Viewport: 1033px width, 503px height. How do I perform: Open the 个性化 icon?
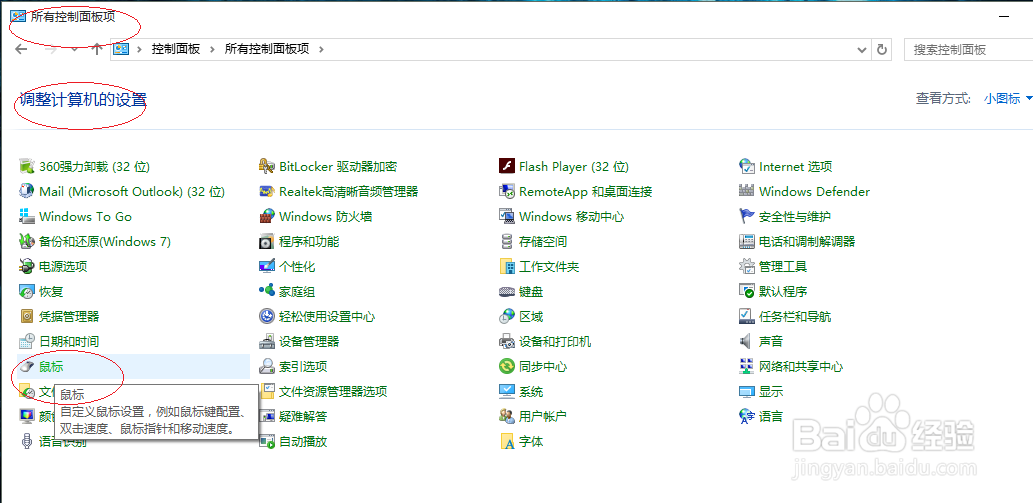point(266,267)
